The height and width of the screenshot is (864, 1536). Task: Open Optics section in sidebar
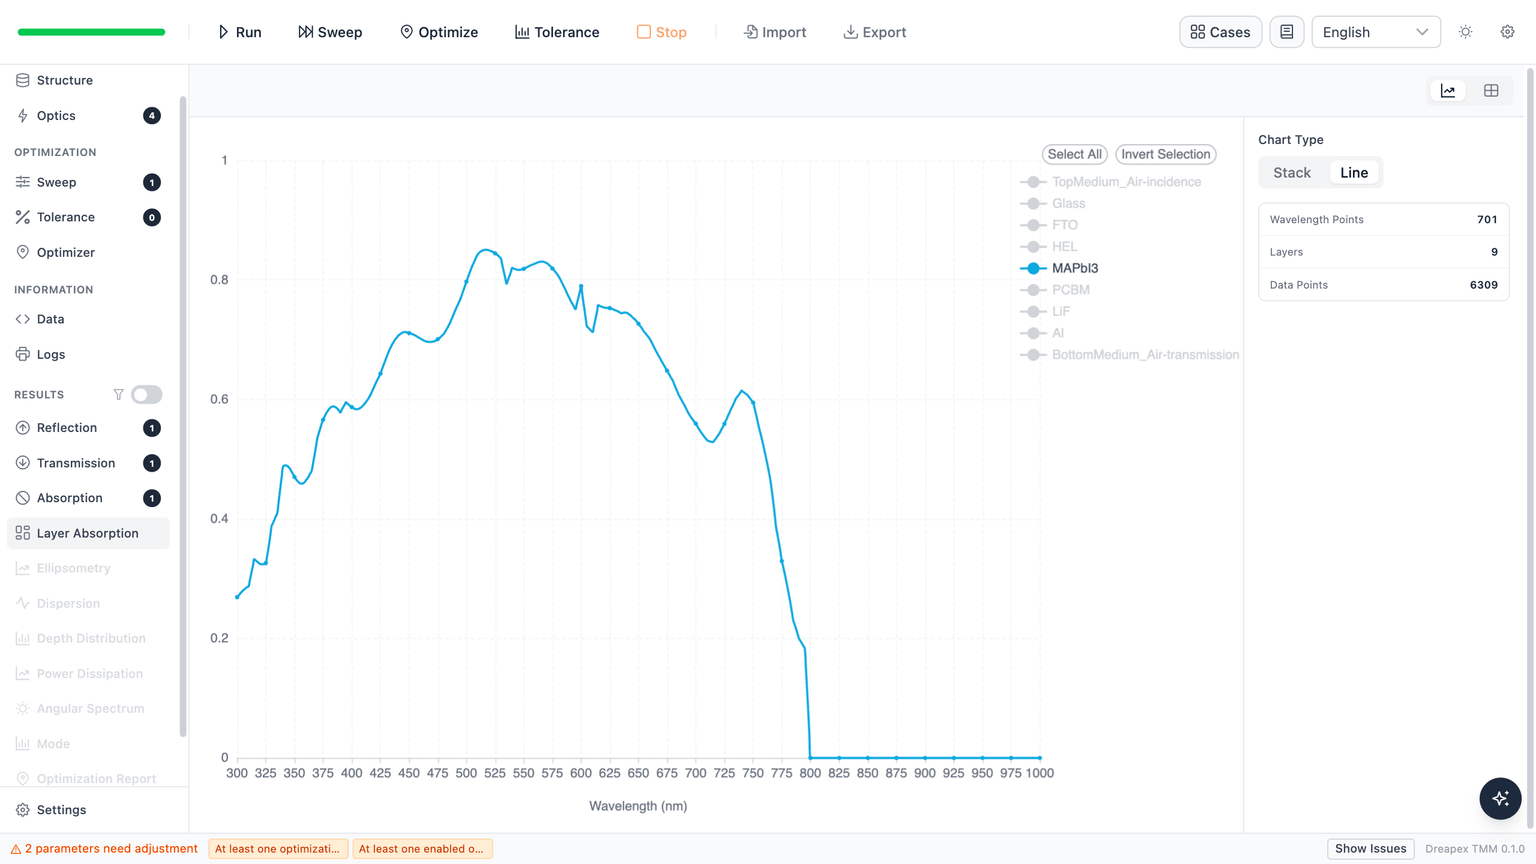88,116
